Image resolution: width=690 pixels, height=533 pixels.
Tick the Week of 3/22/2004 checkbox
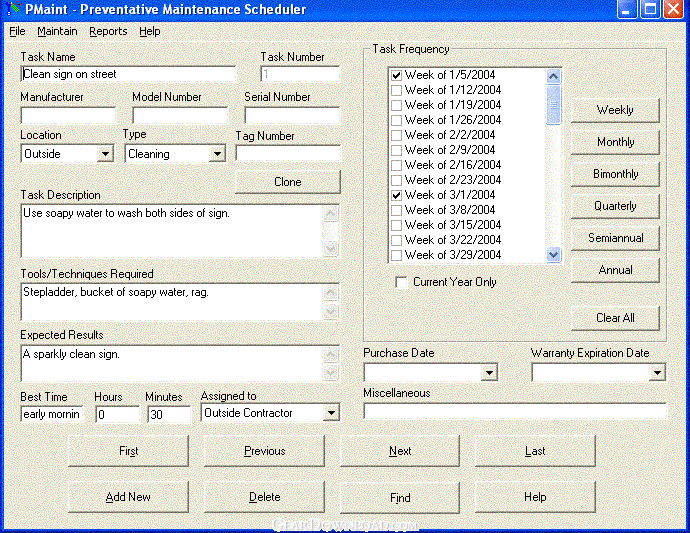(396, 240)
